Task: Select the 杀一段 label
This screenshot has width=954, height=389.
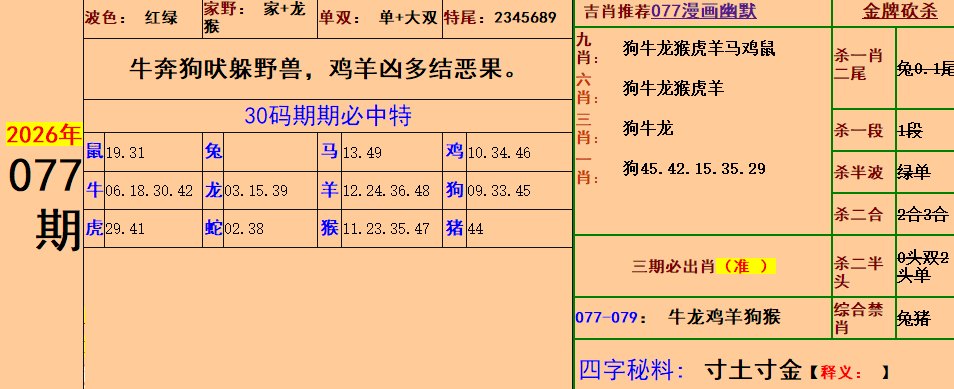Action: pos(858,130)
